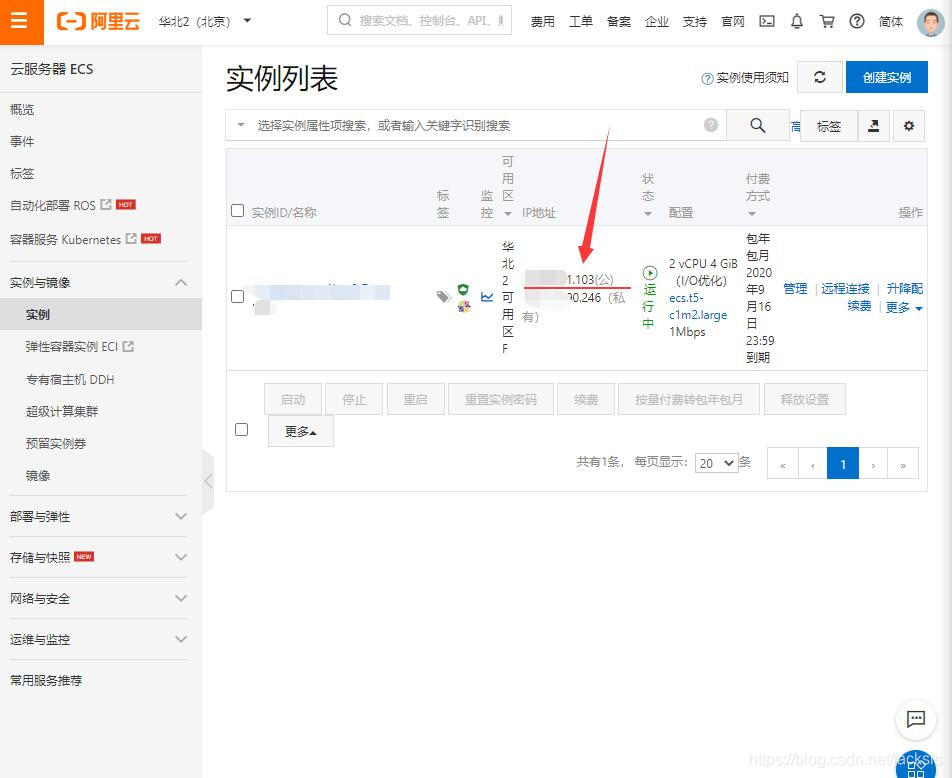The image size is (952, 778).
Task: Open the shopping cart icon
Action: point(826,21)
